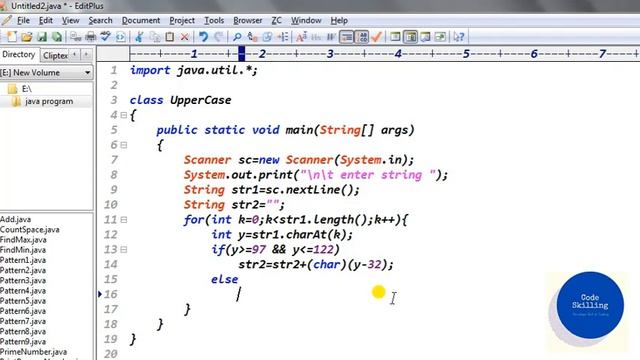Collapse the code fold at line 6
Image resolution: width=640 pixels, height=360 pixels.
tap(124, 145)
